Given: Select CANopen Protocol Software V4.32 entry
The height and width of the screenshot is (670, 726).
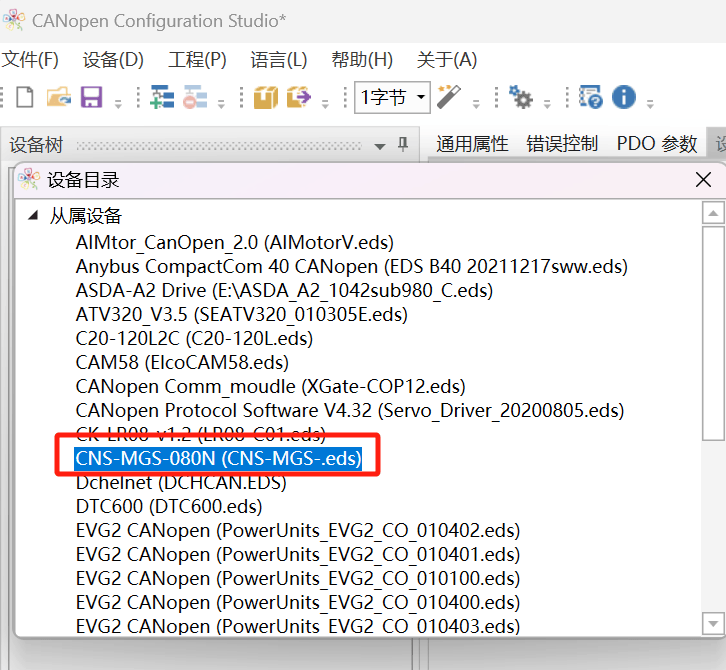Looking at the screenshot, I should (350, 411).
